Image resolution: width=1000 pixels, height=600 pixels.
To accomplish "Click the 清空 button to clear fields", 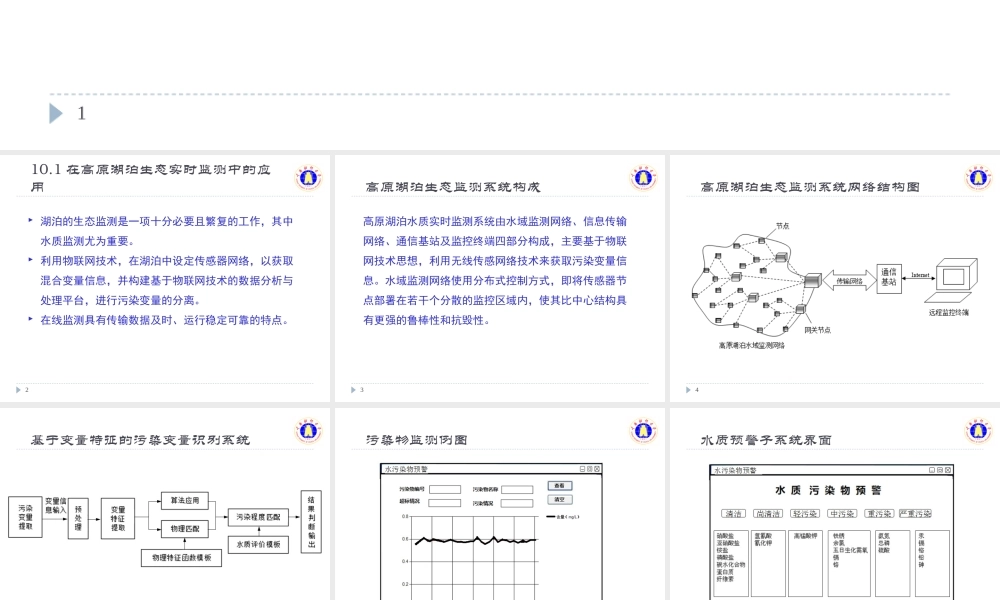I will (560, 500).
